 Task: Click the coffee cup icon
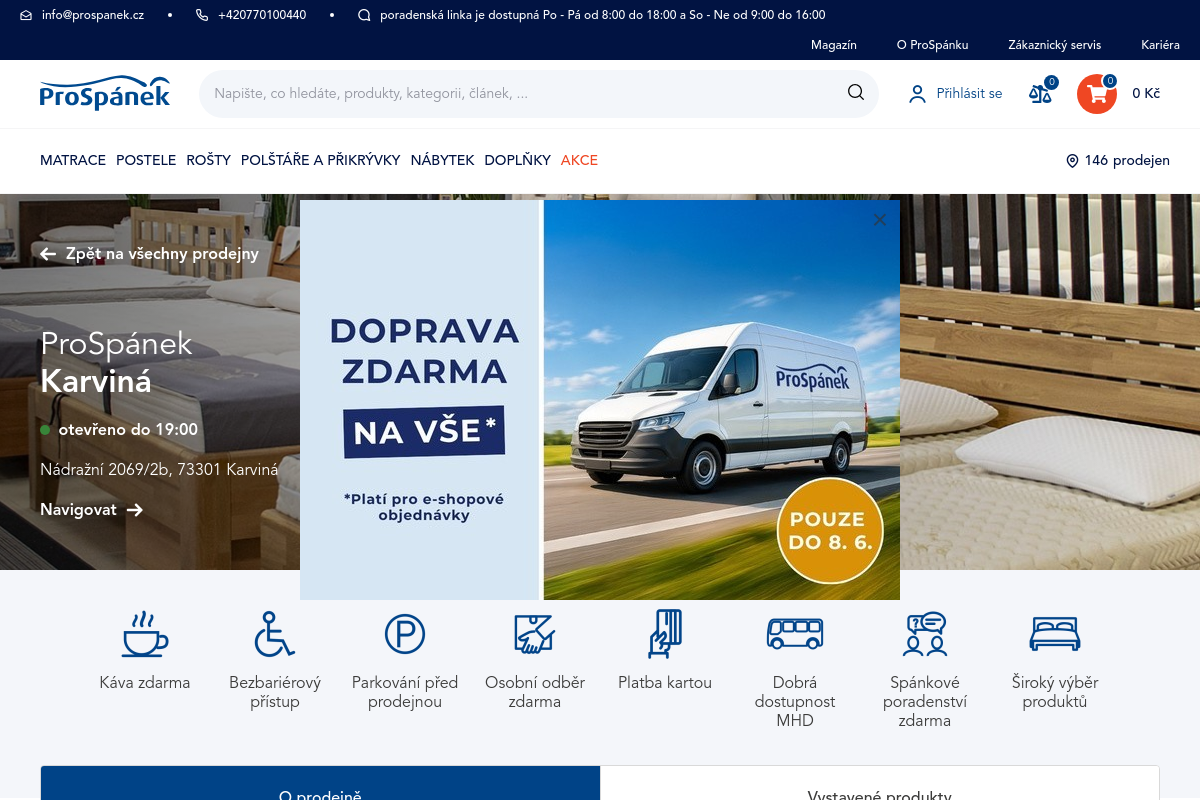[145, 634]
